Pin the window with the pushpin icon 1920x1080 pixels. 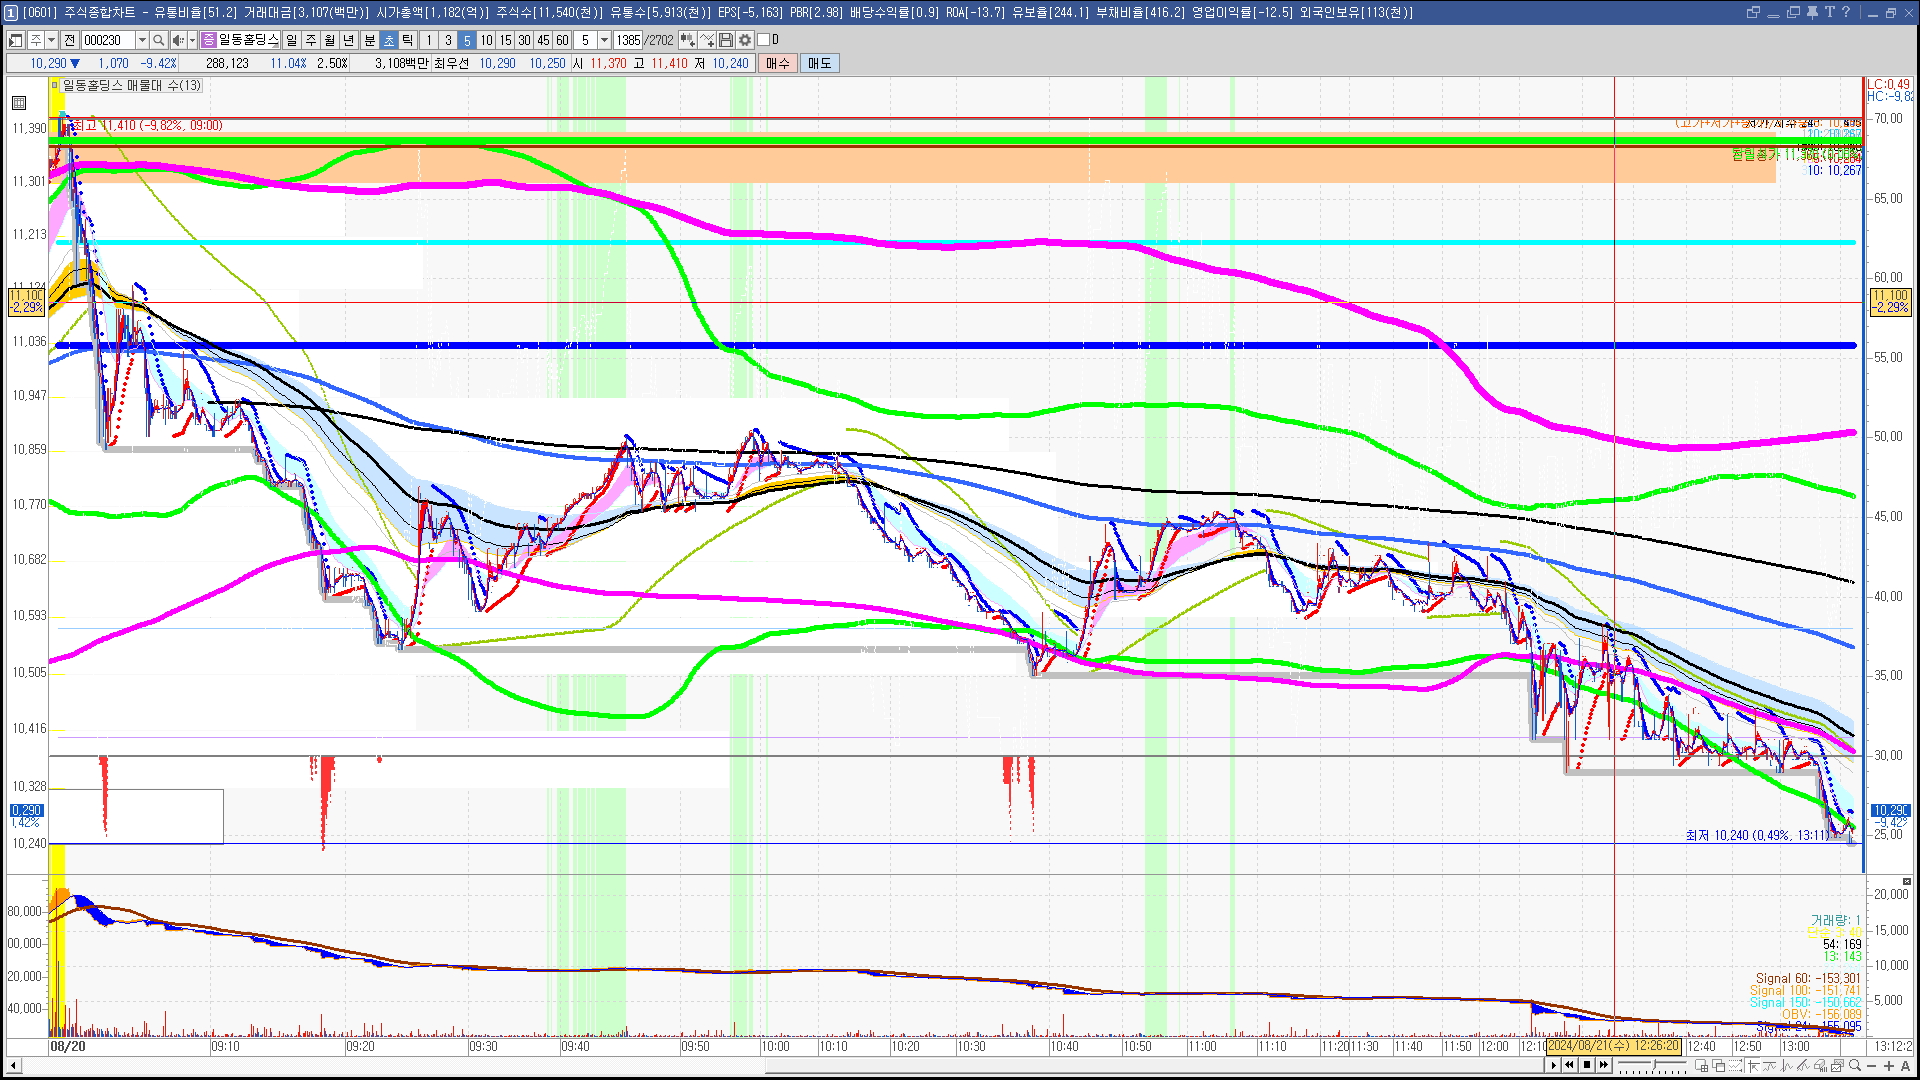[x=1812, y=12]
